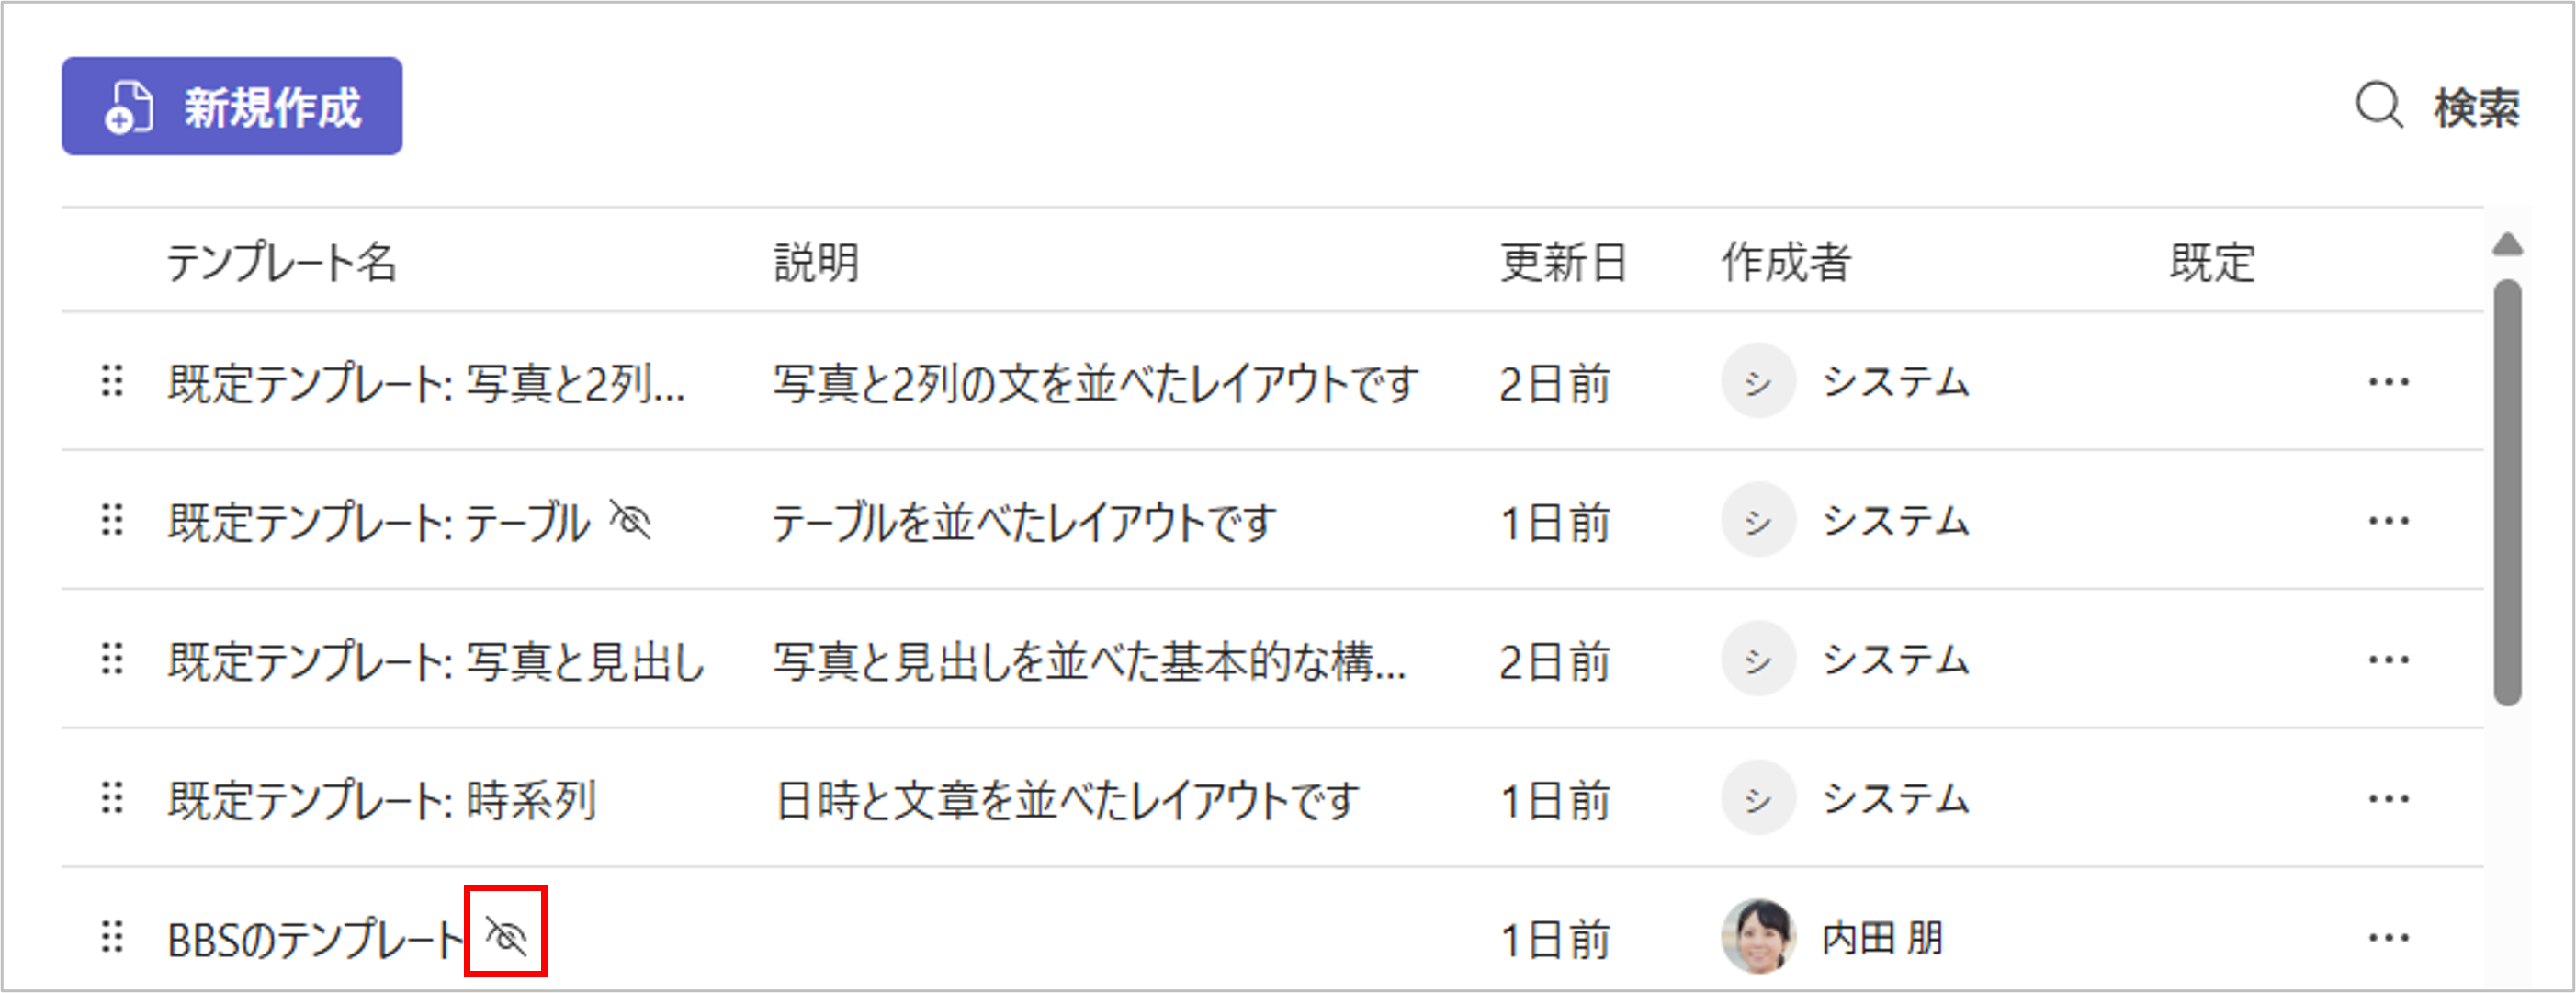Viewport: 2576px width, 993px height.
Task: Click the テンプレート名 column header
Action: tap(281, 263)
